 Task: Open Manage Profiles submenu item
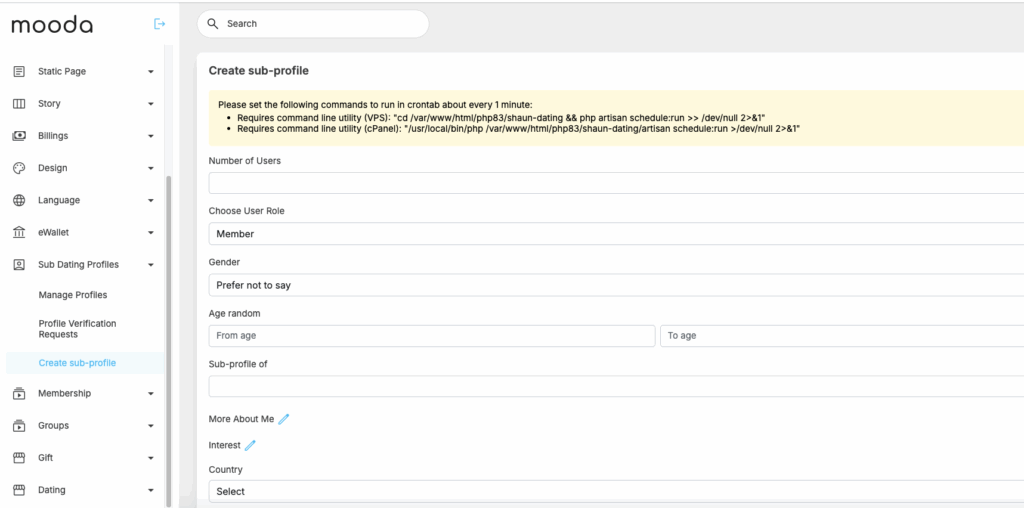(x=73, y=295)
